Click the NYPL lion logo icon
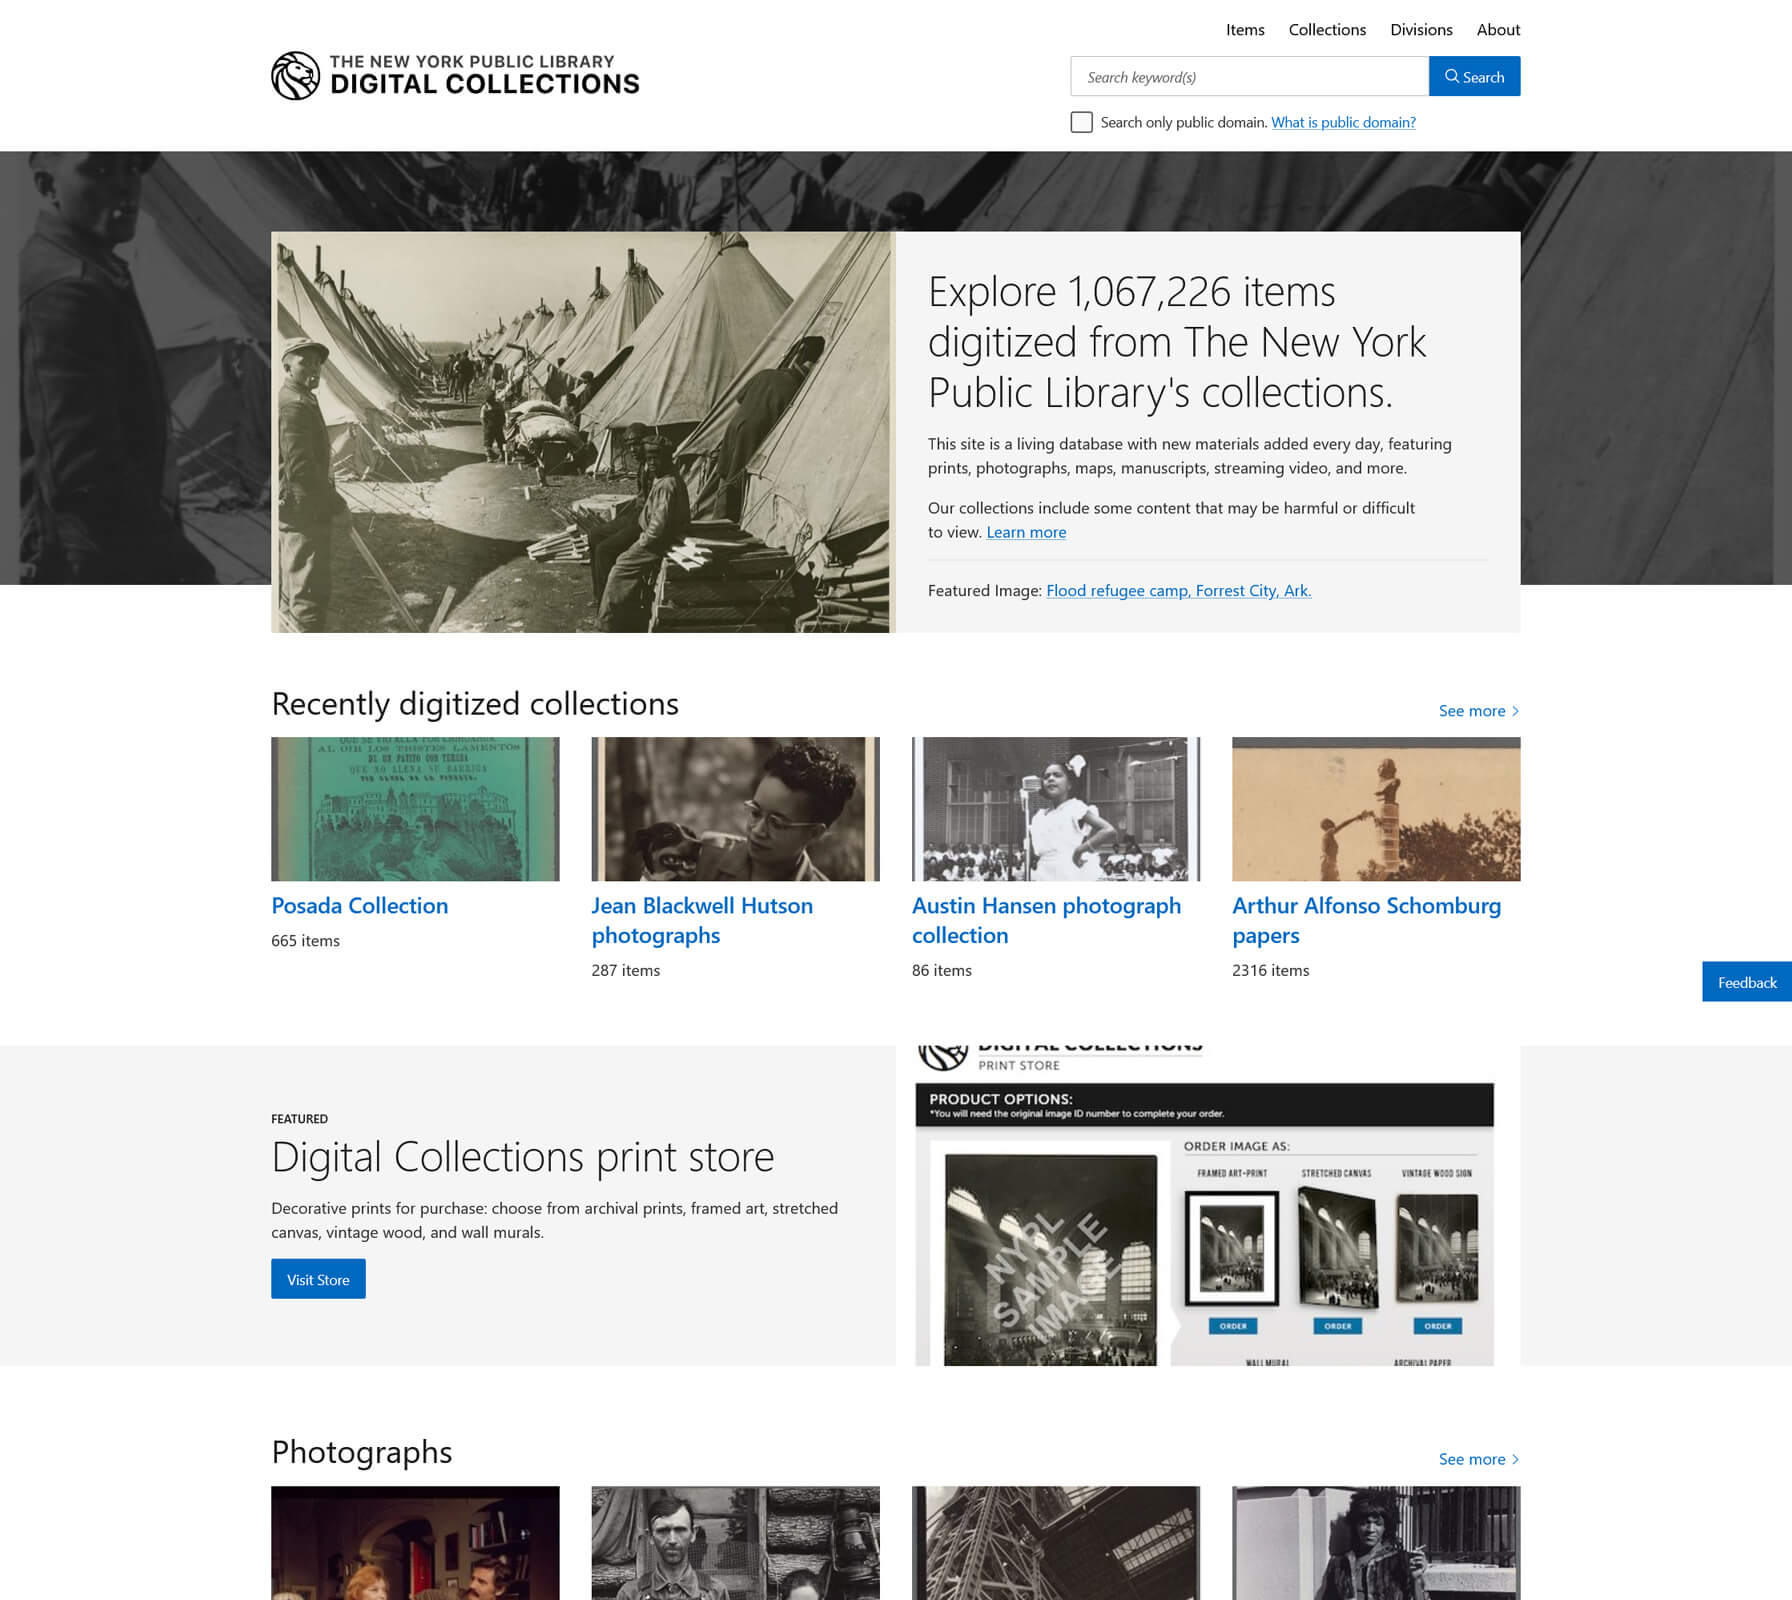 [296, 76]
